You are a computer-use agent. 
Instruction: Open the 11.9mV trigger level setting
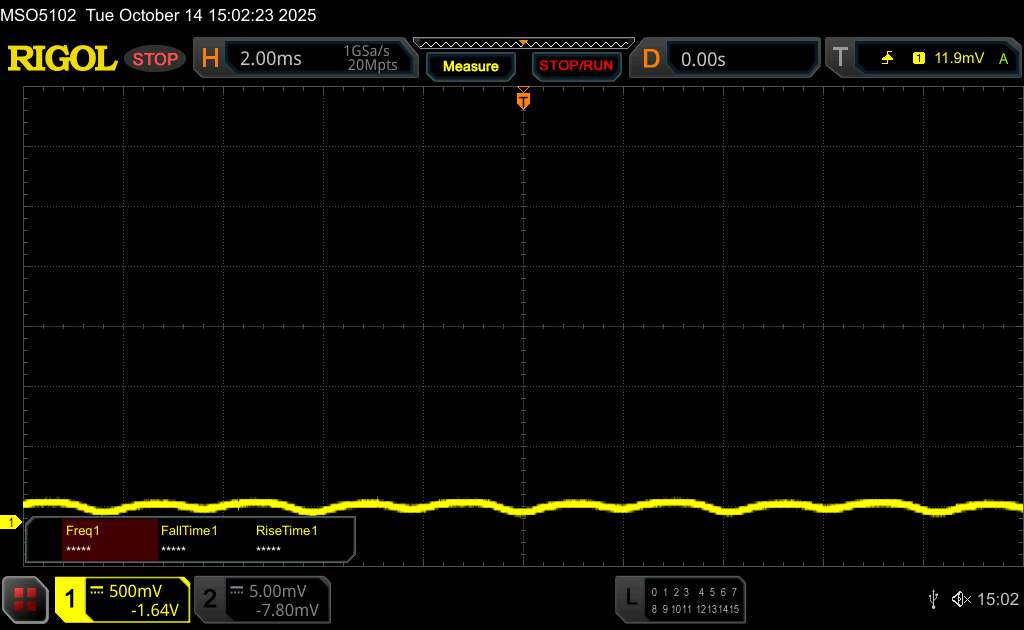[958, 59]
